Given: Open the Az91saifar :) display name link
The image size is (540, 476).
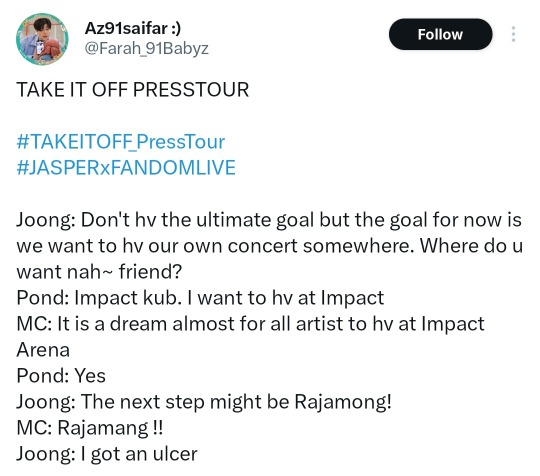Looking at the screenshot, I should coord(133,28).
